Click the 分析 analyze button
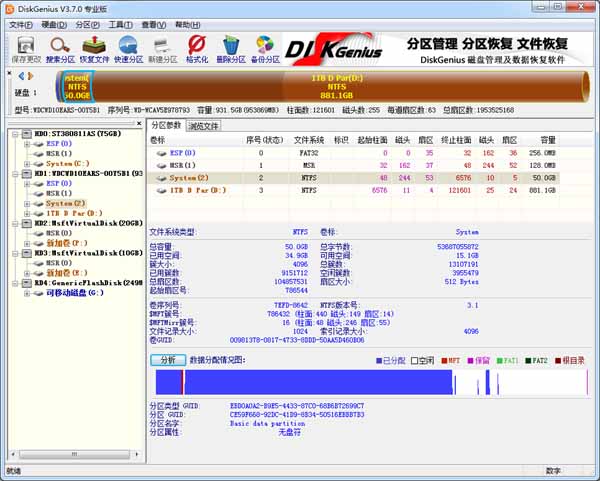Viewport: 600px width, 481px height. (168, 359)
